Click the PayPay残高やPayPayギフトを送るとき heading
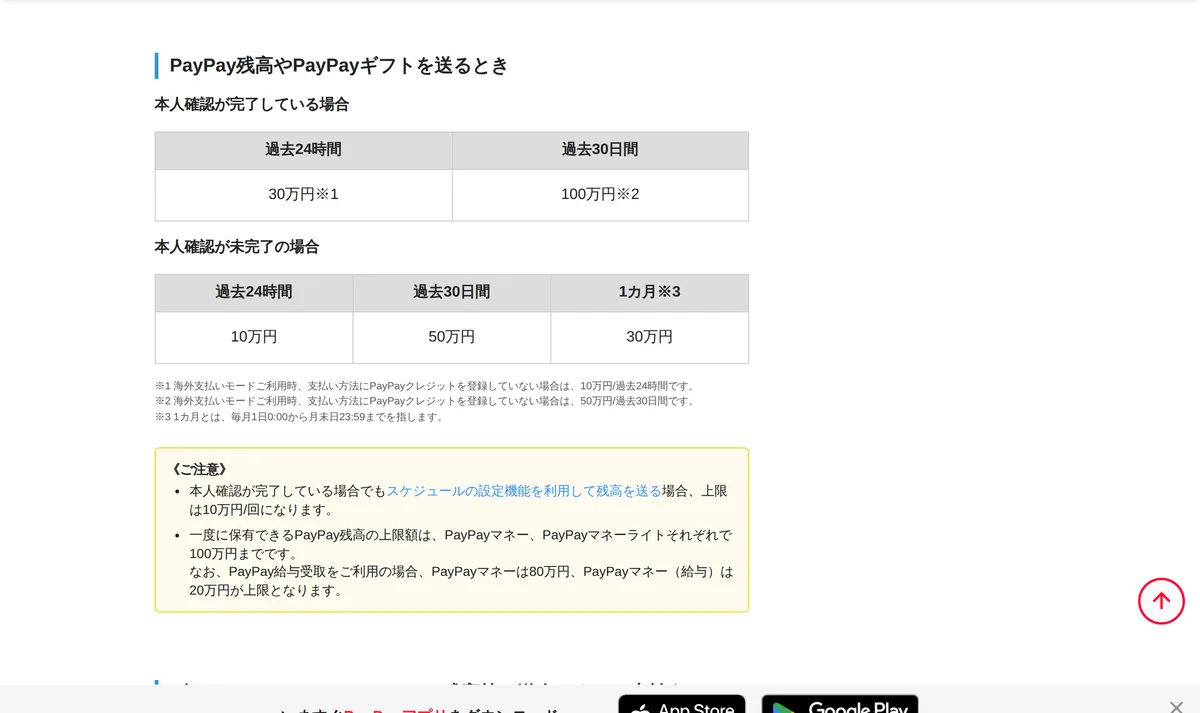 [x=339, y=66]
